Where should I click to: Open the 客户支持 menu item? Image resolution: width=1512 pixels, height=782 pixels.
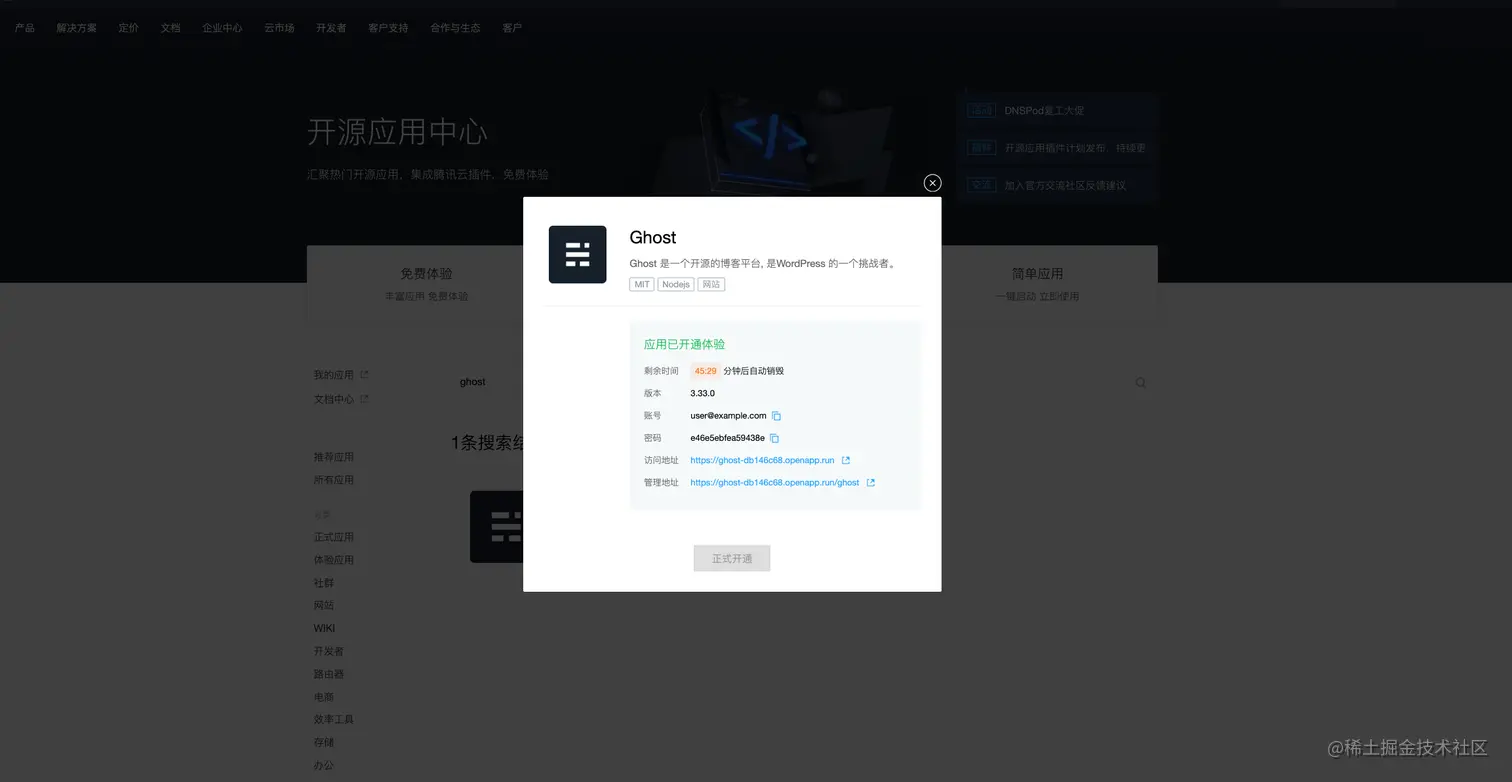click(388, 28)
